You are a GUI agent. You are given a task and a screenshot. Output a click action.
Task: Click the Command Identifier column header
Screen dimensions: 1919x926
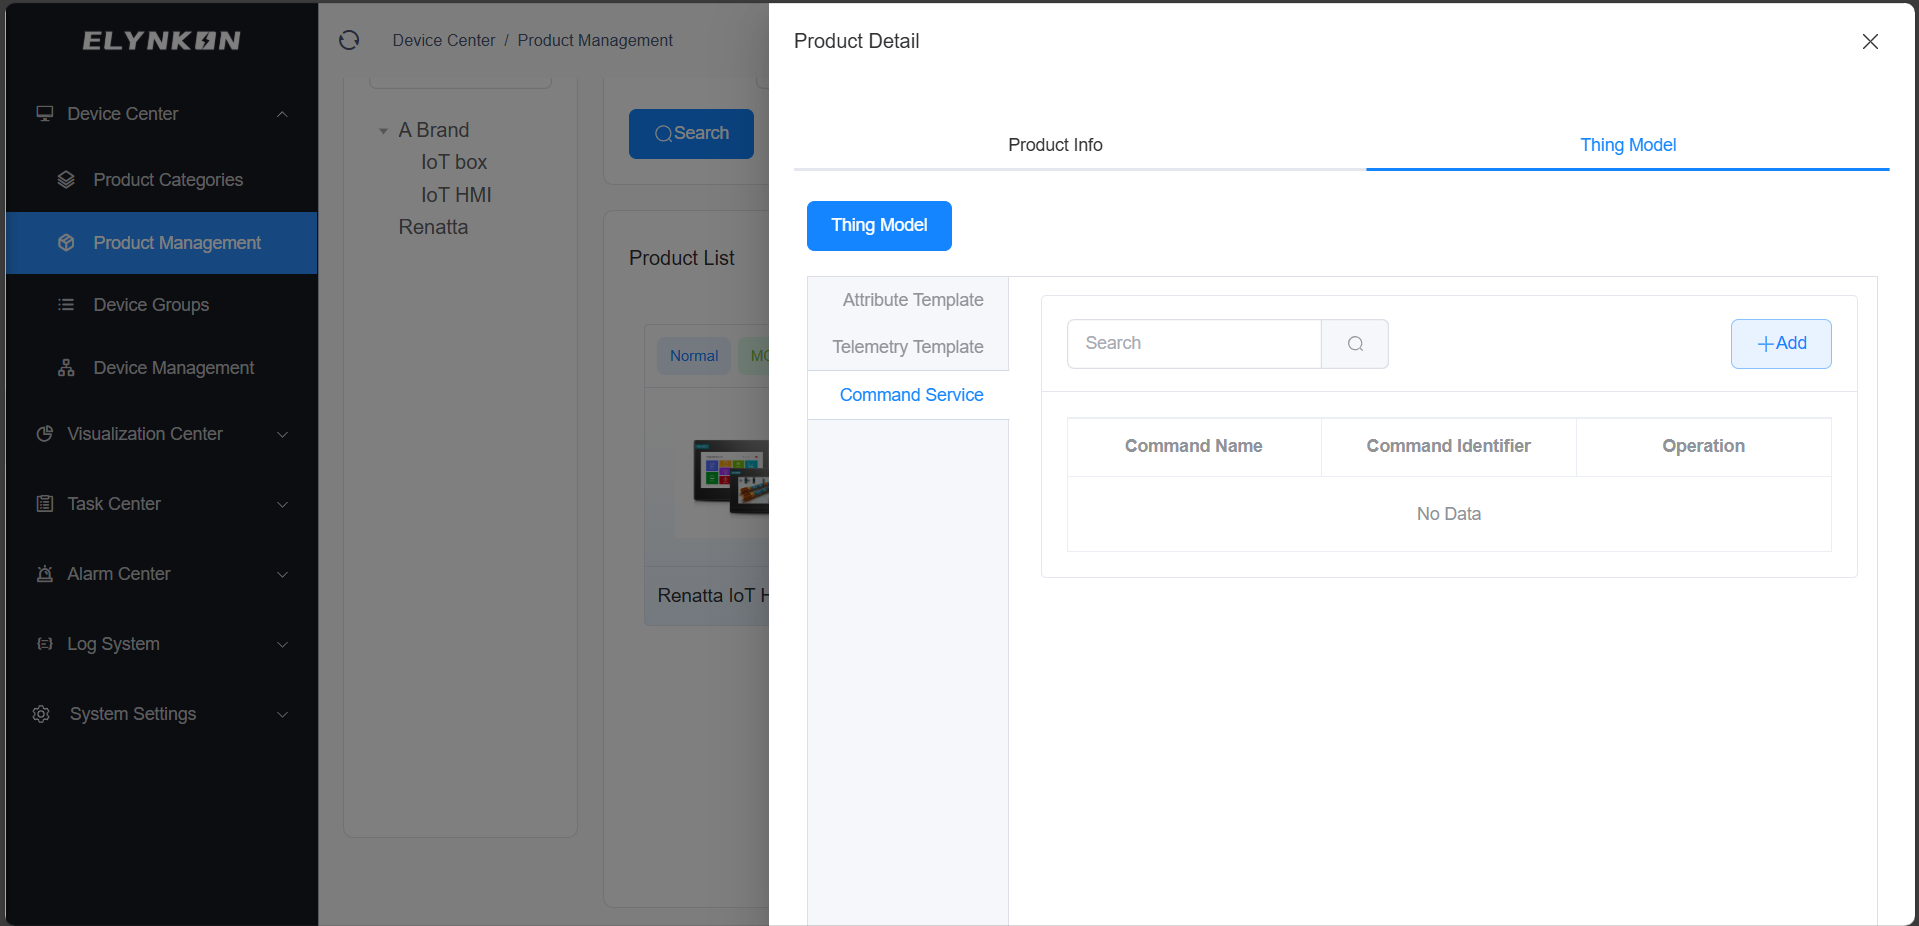(x=1449, y=446)
